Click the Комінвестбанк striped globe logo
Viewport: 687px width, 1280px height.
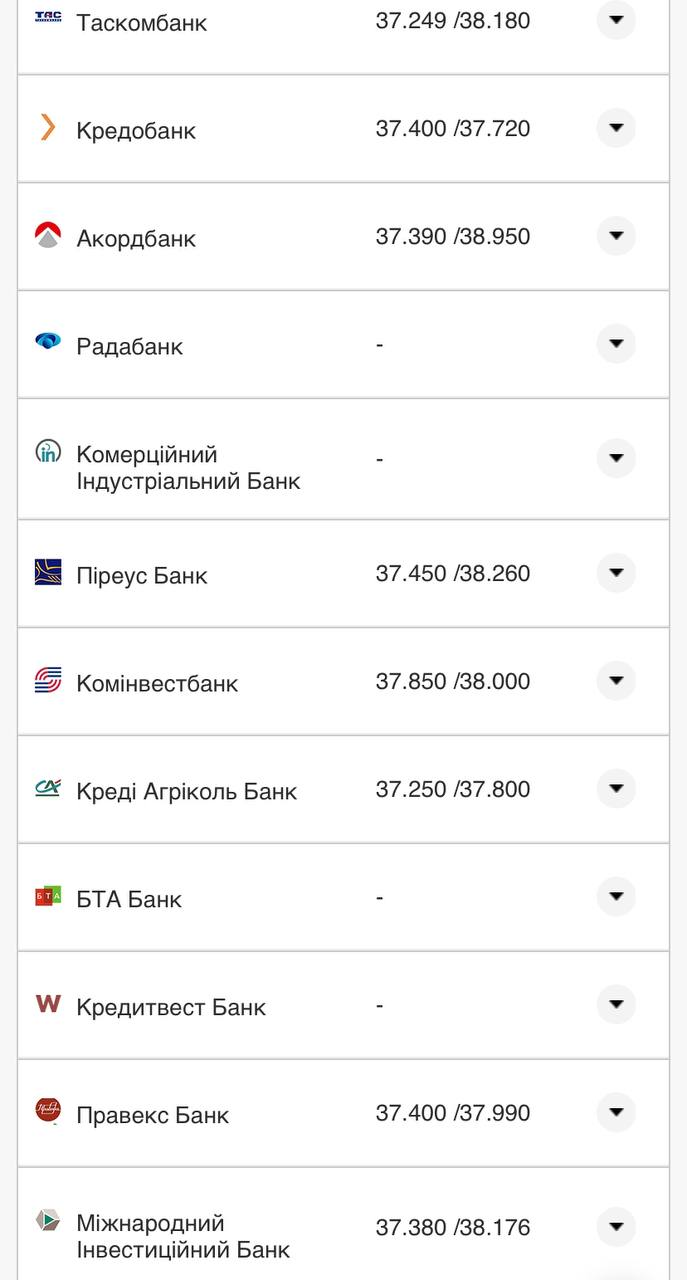(47, 681)
